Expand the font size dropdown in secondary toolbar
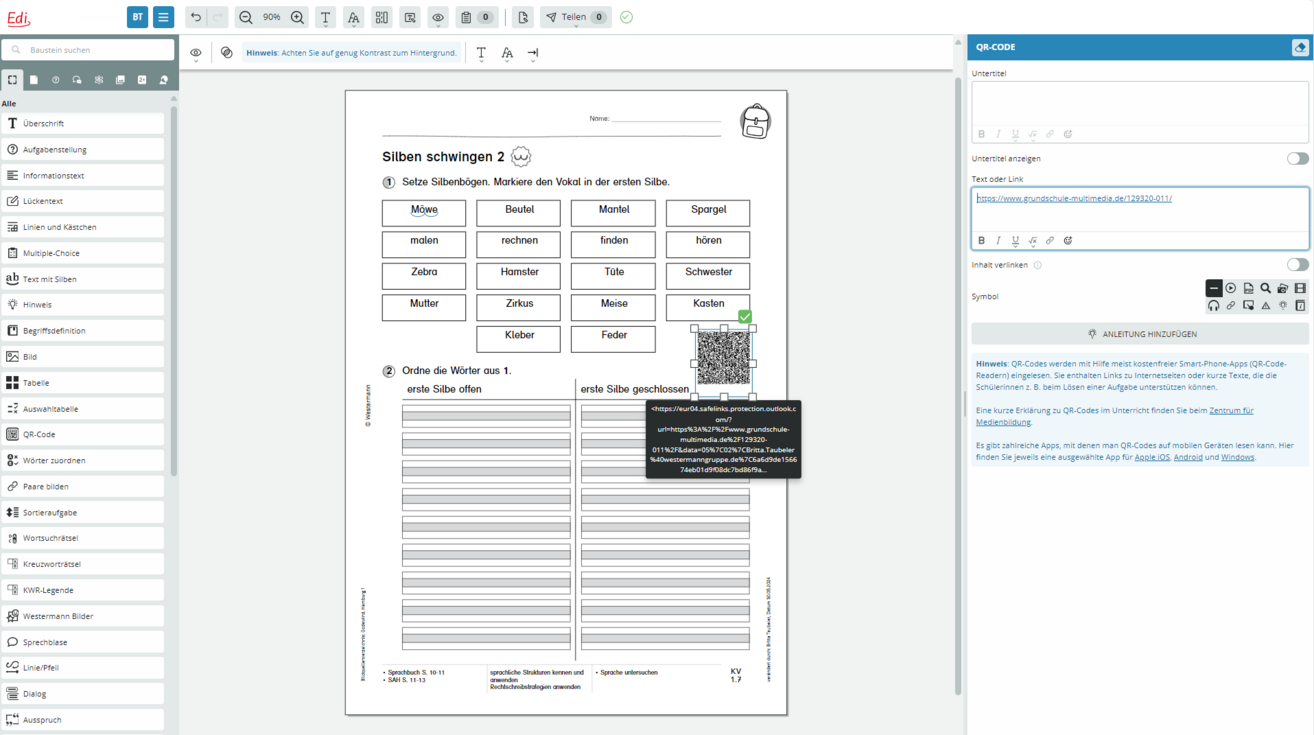The width and height of the screenshot is (1314, 735). (507, 54)
